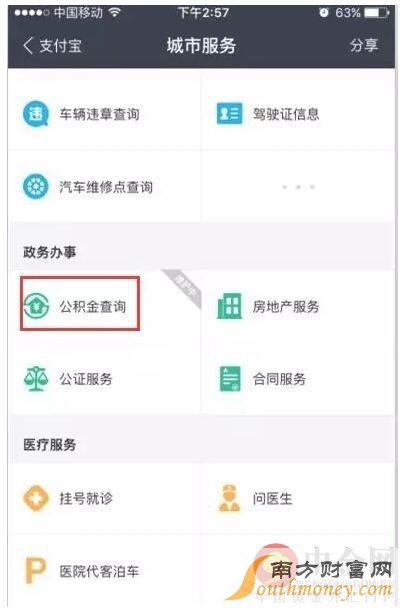Image resolution: width=410 pixels, height=615 pixels.
Task: Go back to 支付宝 using the arrow
Action: coord(29,45)
